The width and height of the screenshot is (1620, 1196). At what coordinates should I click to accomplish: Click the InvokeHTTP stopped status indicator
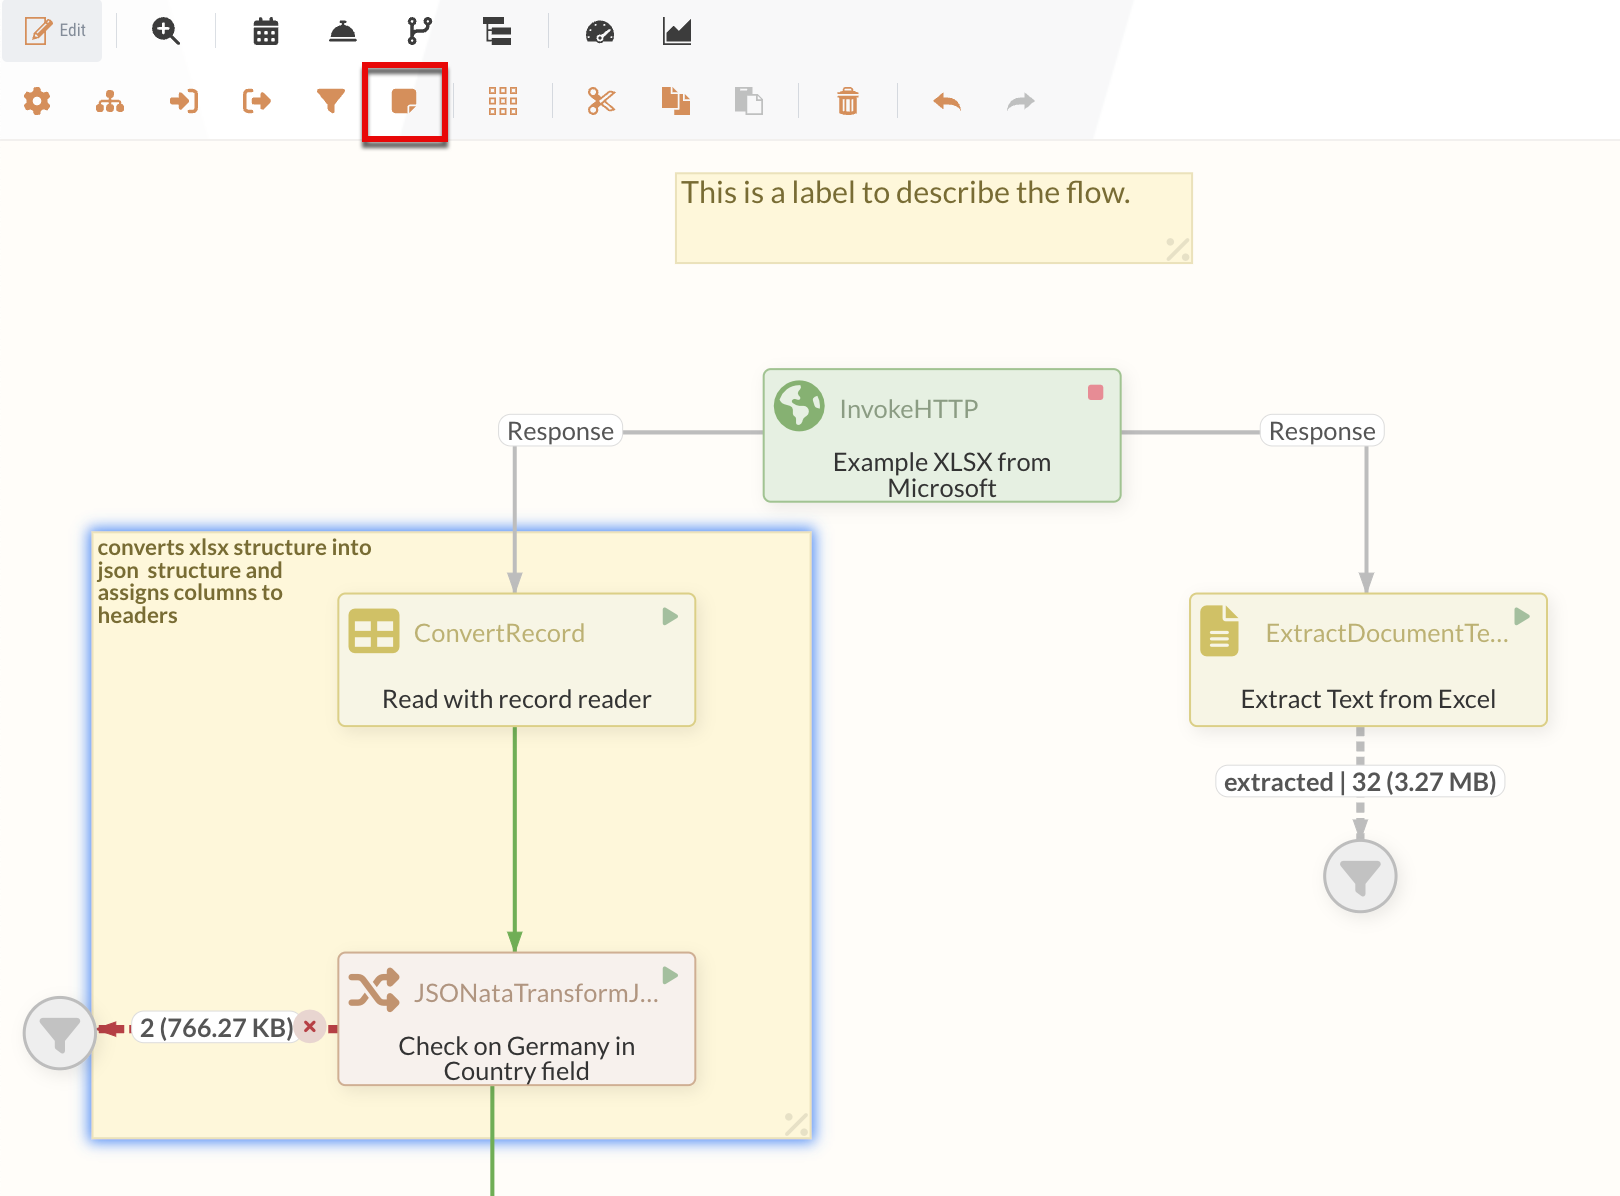pos(1096,393)
